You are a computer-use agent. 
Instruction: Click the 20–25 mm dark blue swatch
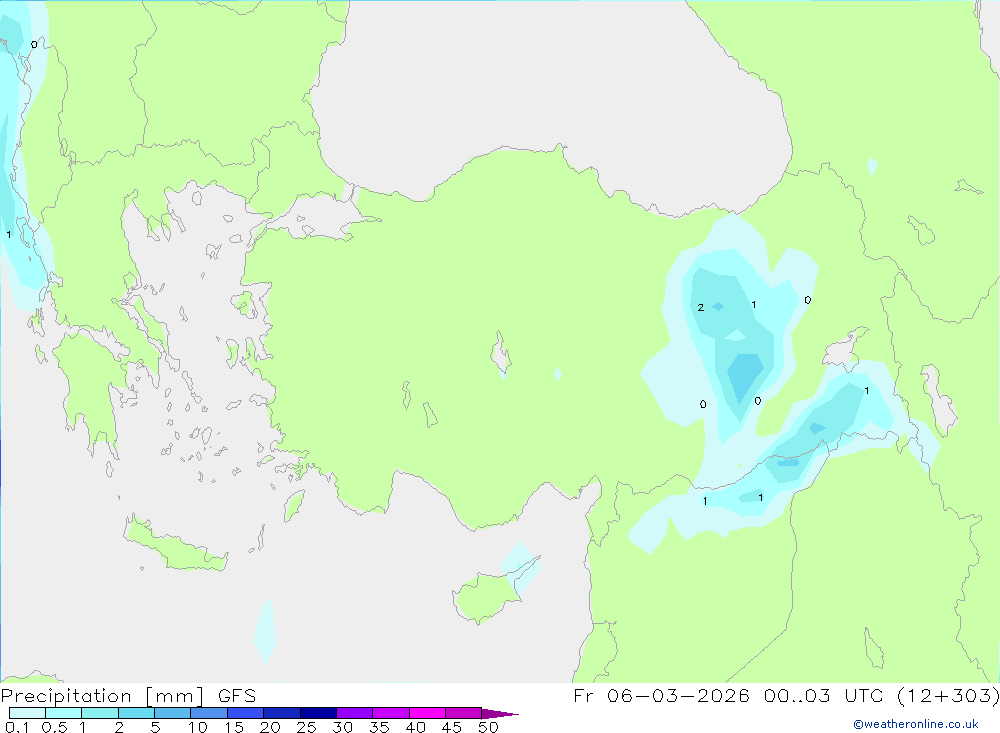click(282, 713)
